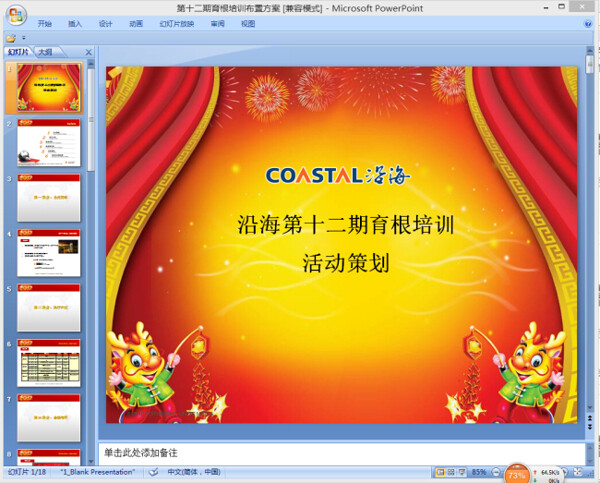Image resolution: width=600 pixels, height=483 pixels.
Task: Click the 幻灯片 1/18 status indicator
Action: (27, 472)
